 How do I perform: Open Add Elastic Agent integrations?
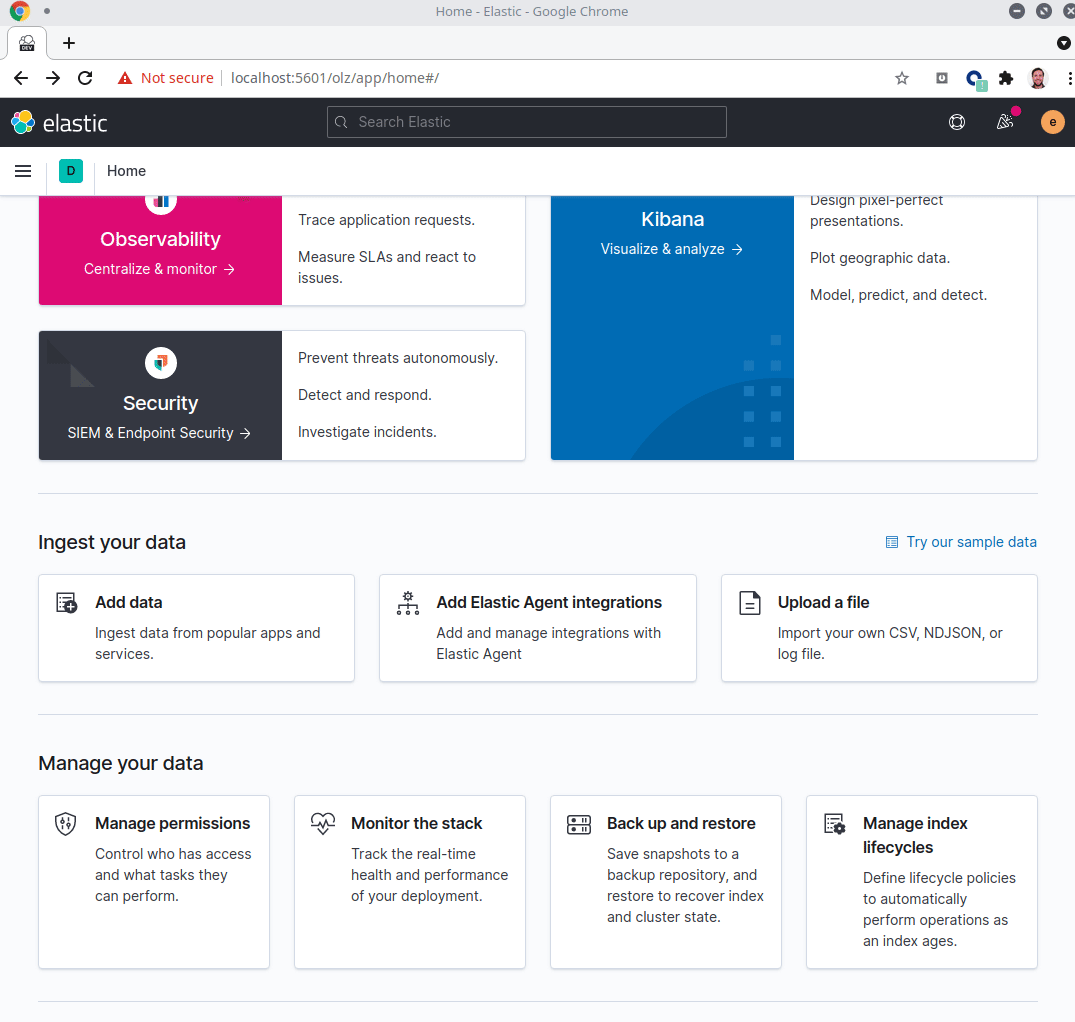[549, 603]
